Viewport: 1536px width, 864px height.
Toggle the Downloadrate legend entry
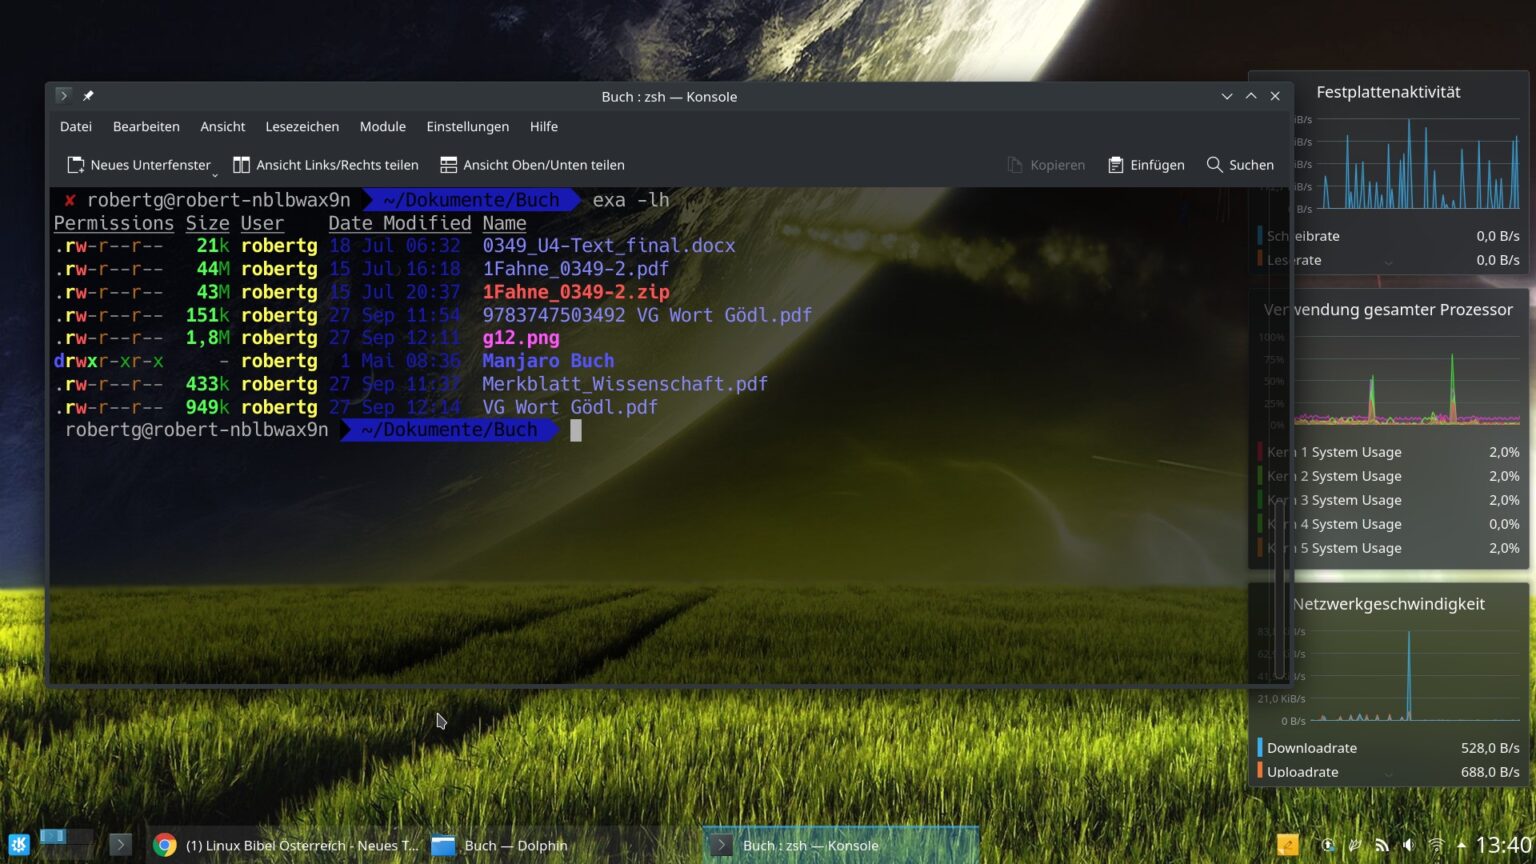click(x=1259, y=747)
